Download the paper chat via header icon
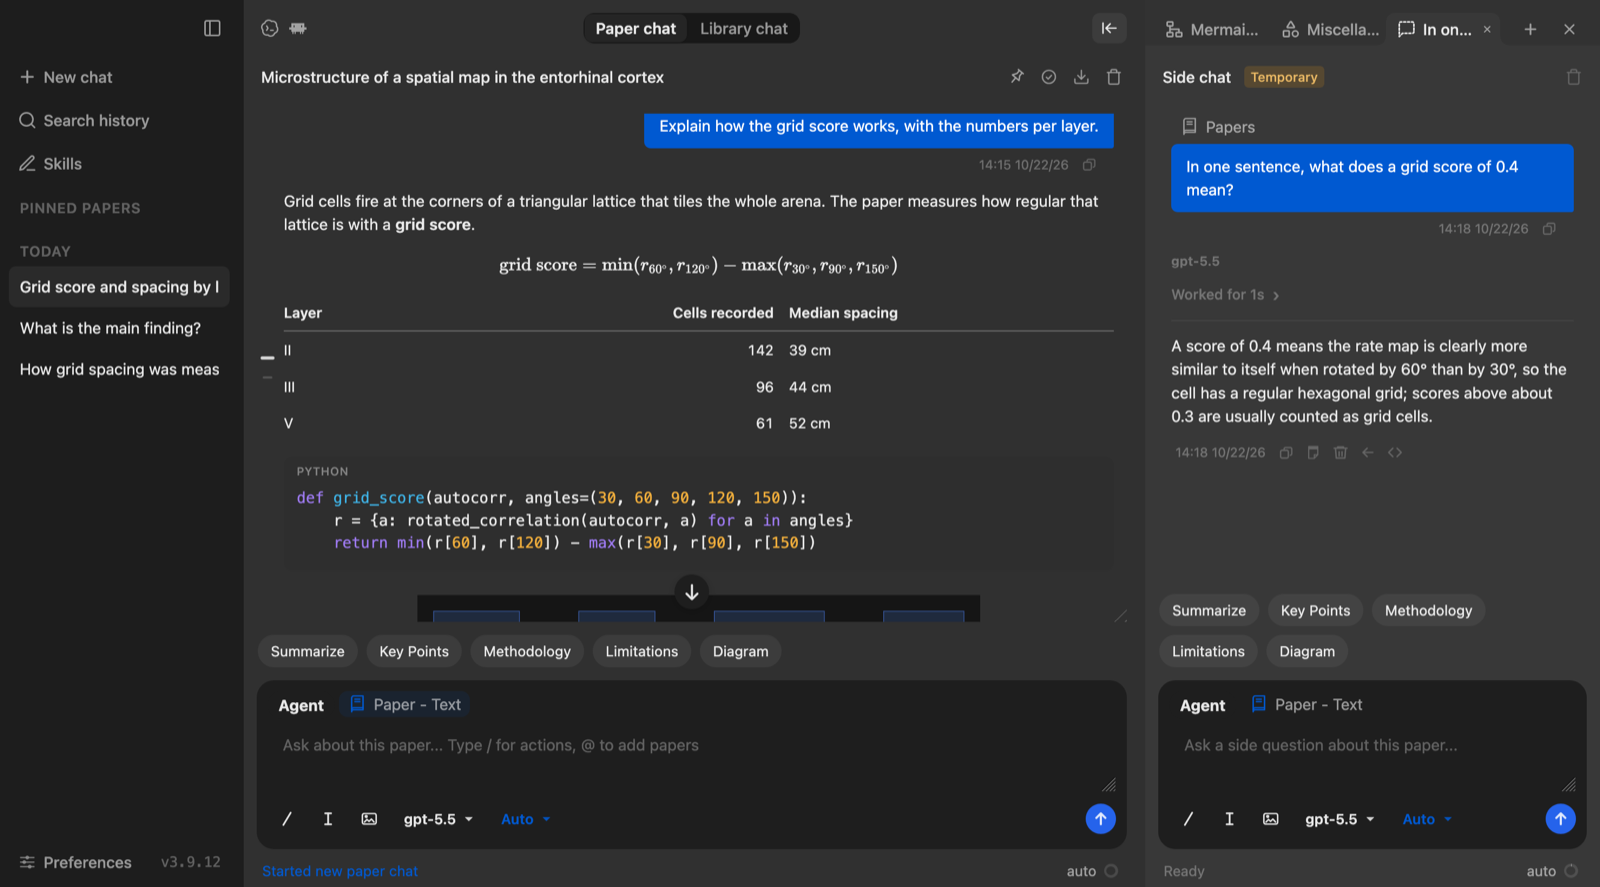 pyautogui.click(x=1081, y=77)
